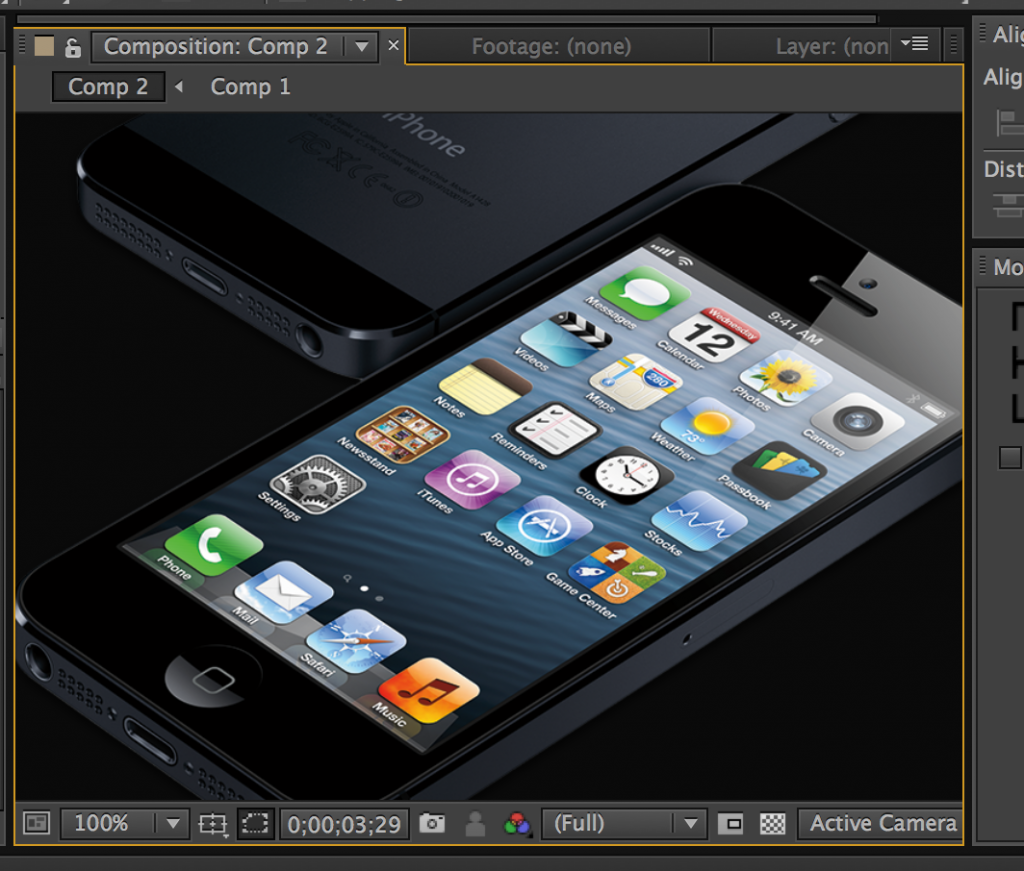This screenshot has width=1024, height=871.
Task: Navigate to Comp 1 in breadcrumb
Action: [250, 87]
